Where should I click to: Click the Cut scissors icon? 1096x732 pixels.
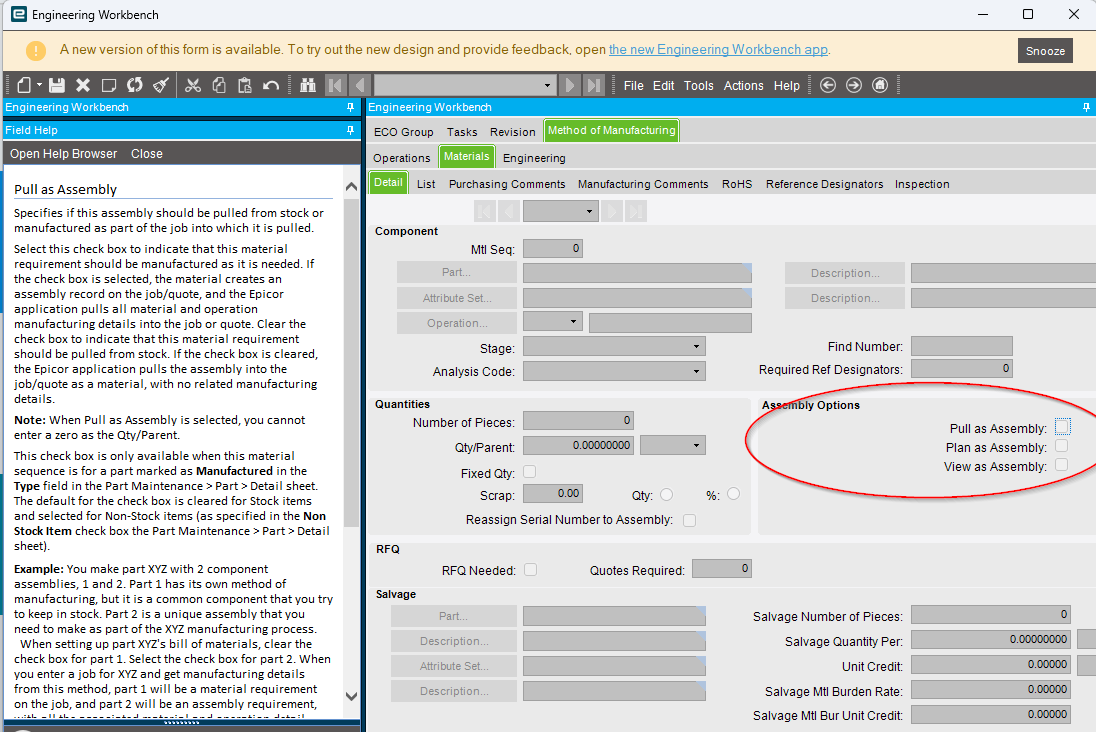coord(193,85)
